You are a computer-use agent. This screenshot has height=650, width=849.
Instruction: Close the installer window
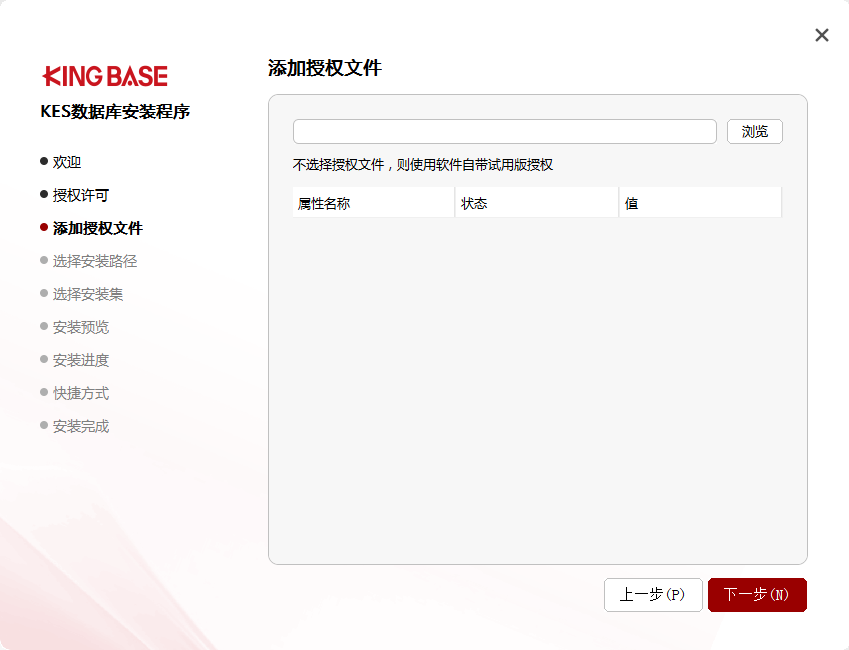(821, 35)
